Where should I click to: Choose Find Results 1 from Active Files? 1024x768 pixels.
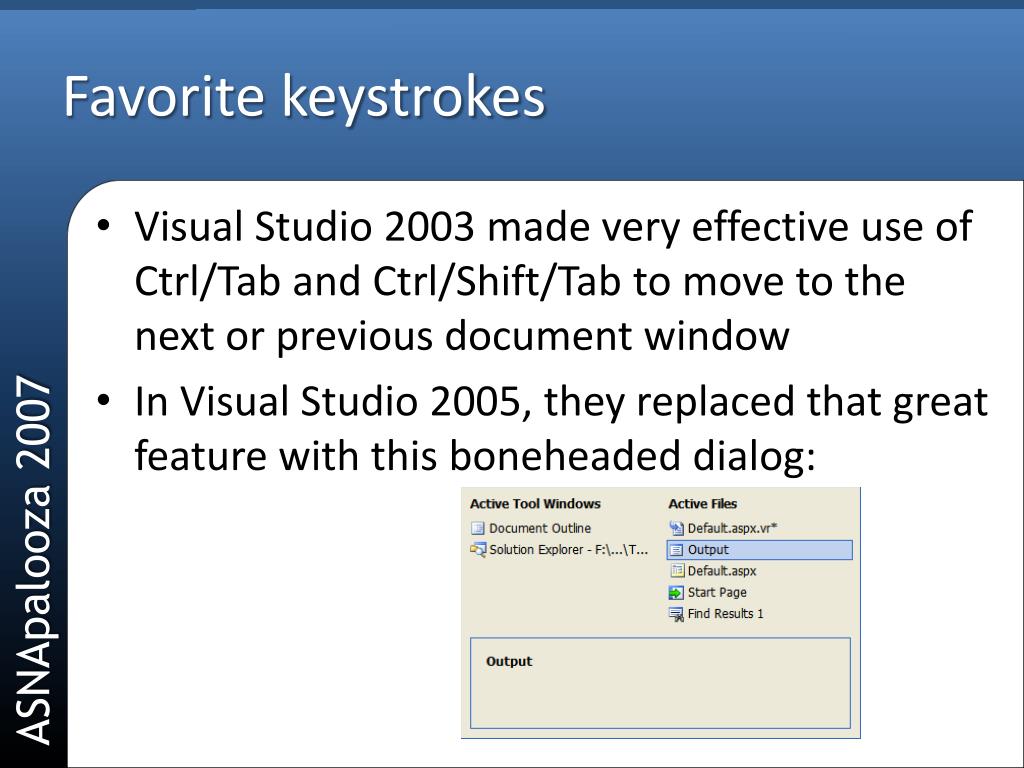(x=716, y=614)
